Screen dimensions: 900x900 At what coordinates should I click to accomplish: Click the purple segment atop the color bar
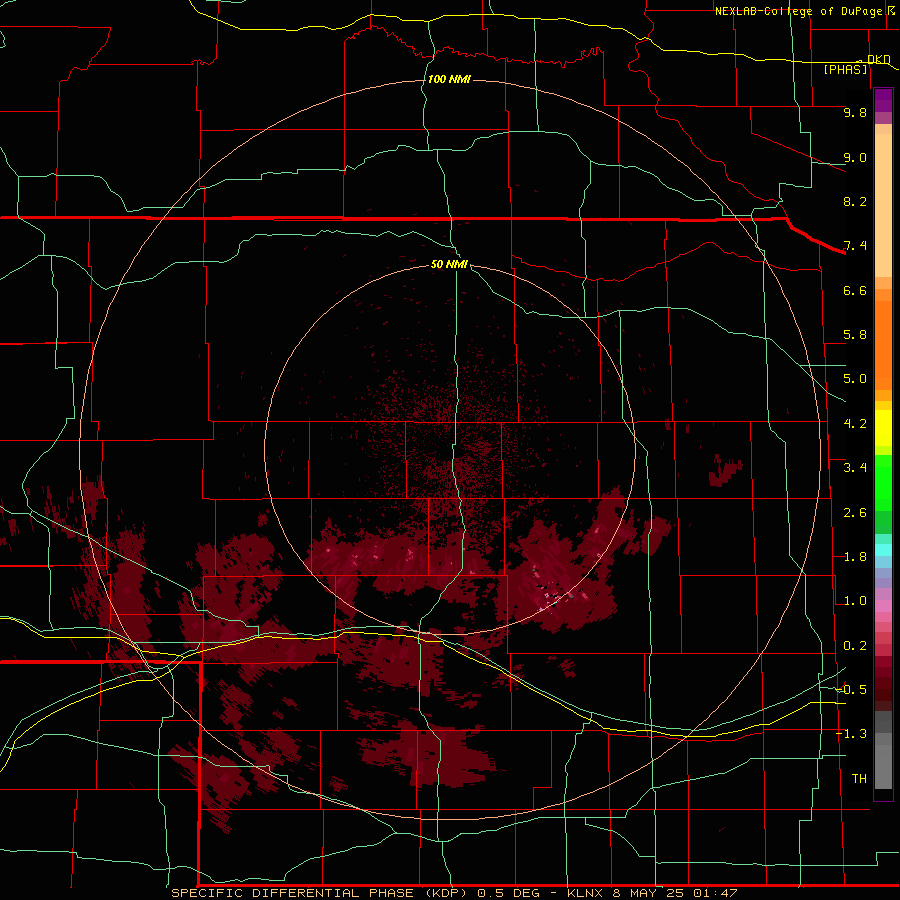(x=883, y=100)
